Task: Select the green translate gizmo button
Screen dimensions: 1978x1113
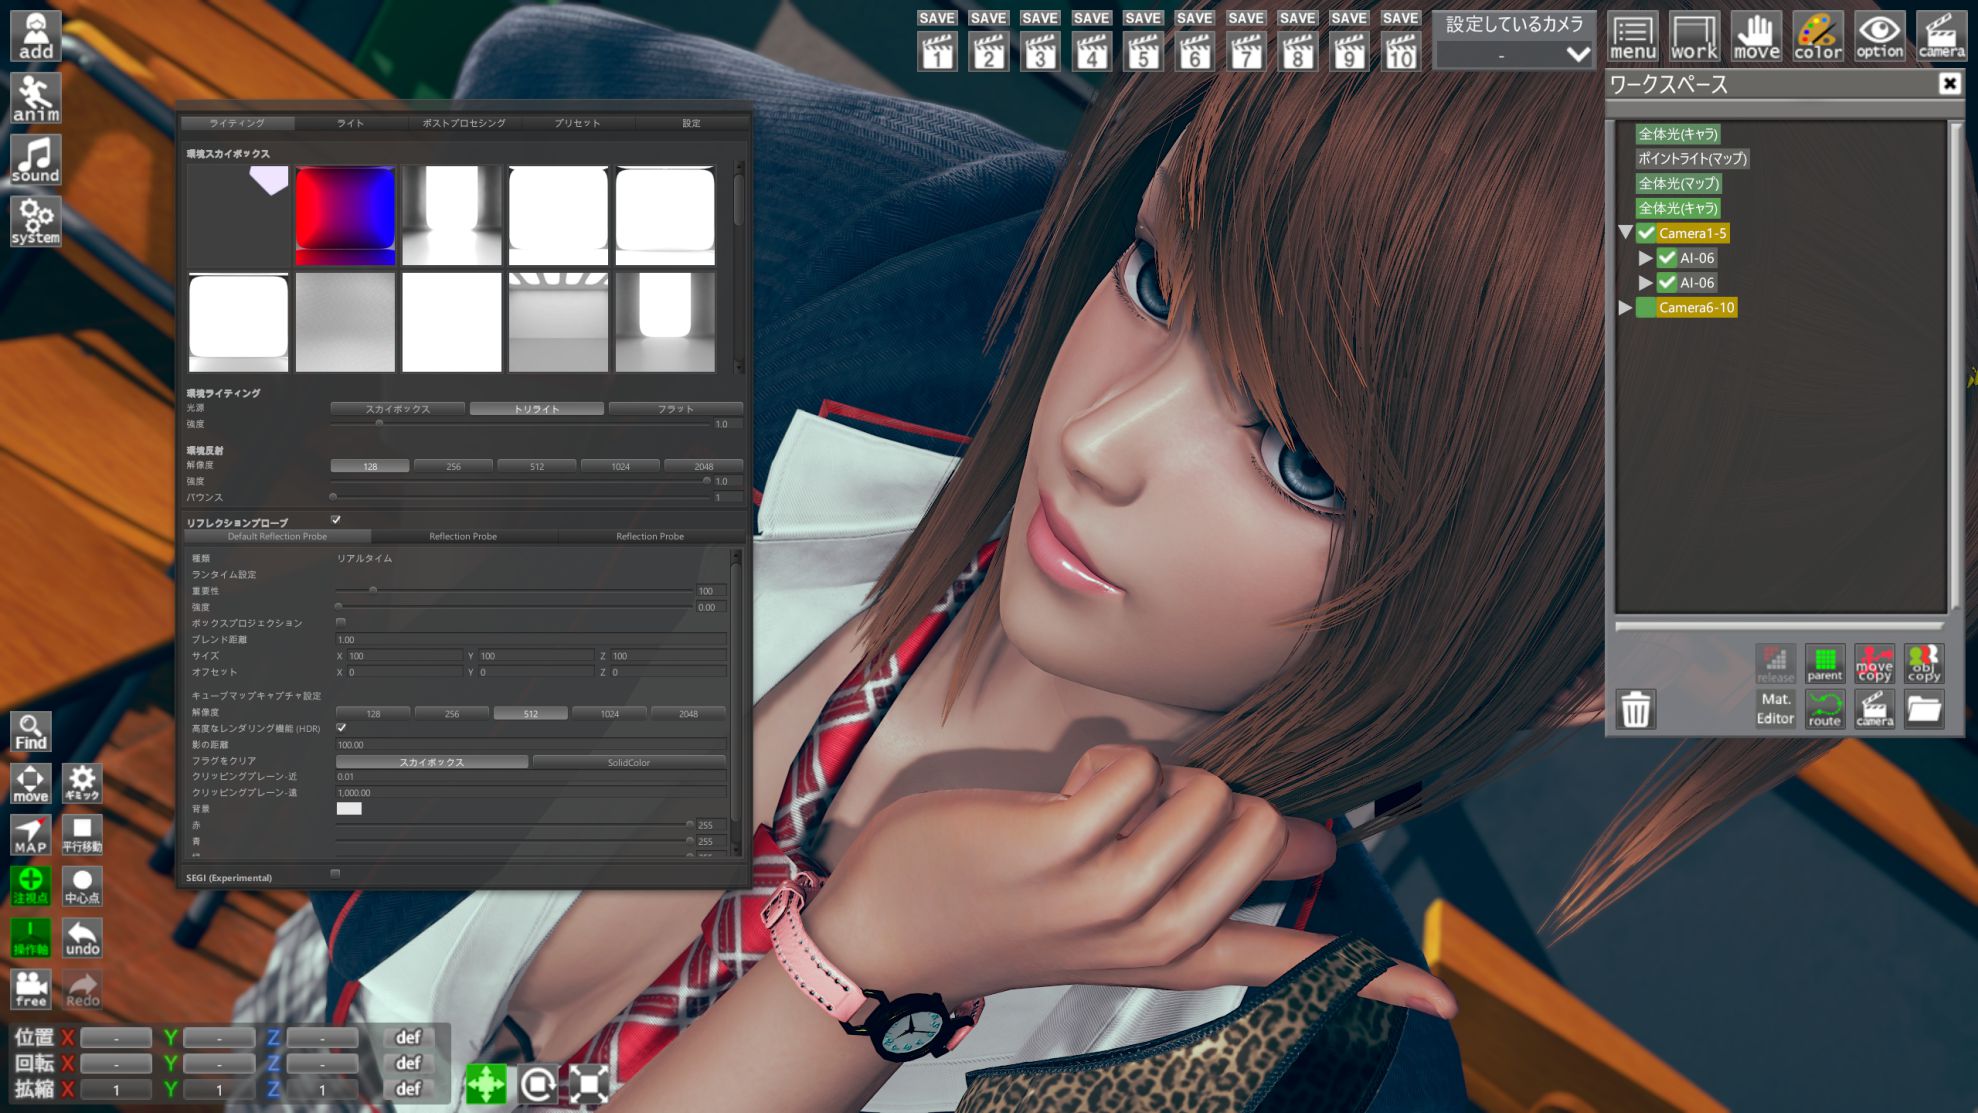Action: tap(486, 1084)
